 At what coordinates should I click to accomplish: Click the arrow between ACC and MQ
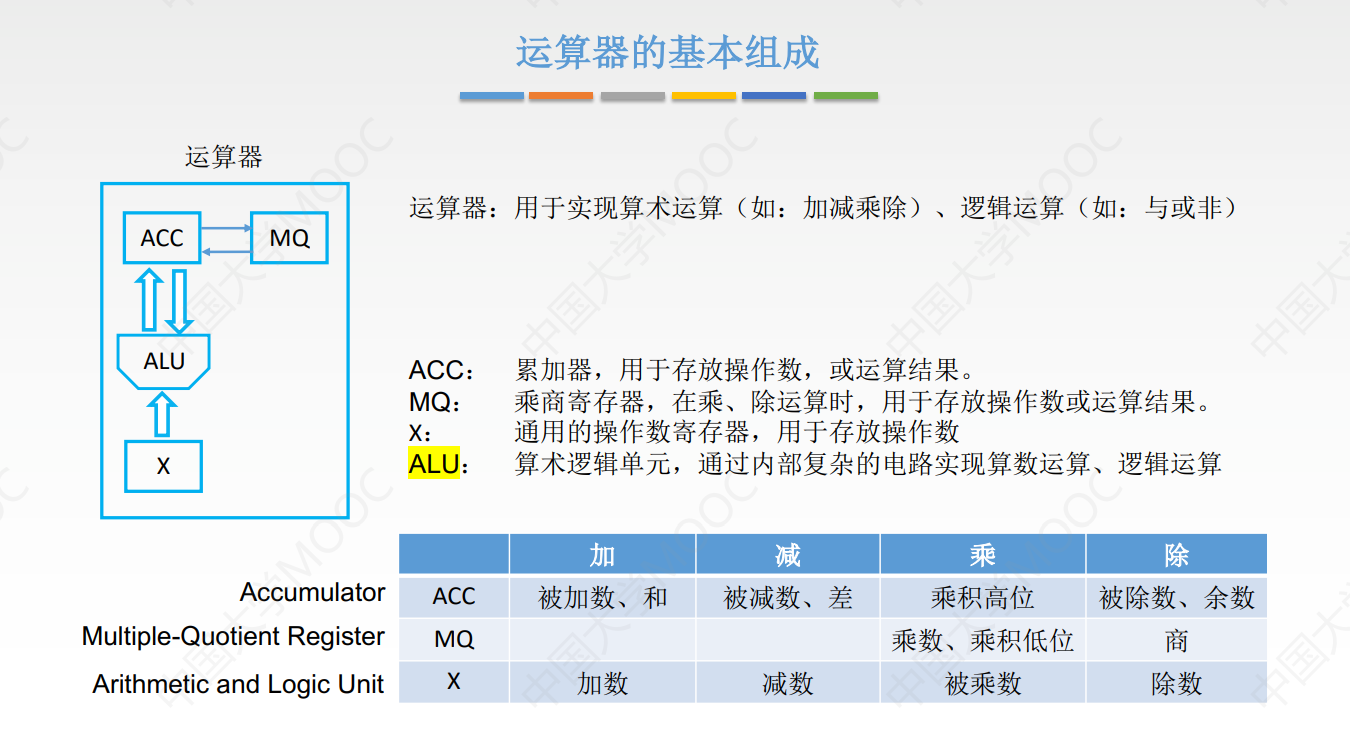pos(223,238)
